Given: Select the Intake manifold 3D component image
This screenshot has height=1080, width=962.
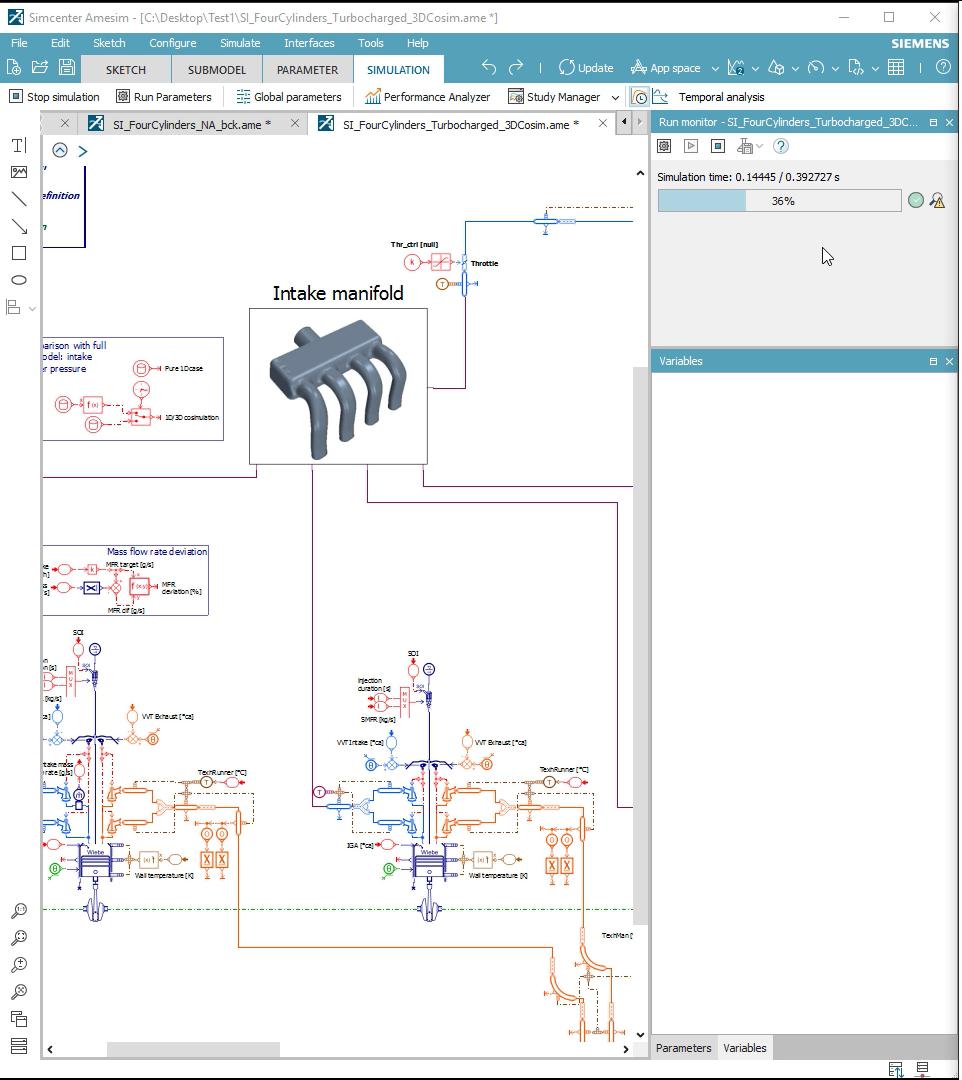Looking at the screenshot, I should (338, 386).
